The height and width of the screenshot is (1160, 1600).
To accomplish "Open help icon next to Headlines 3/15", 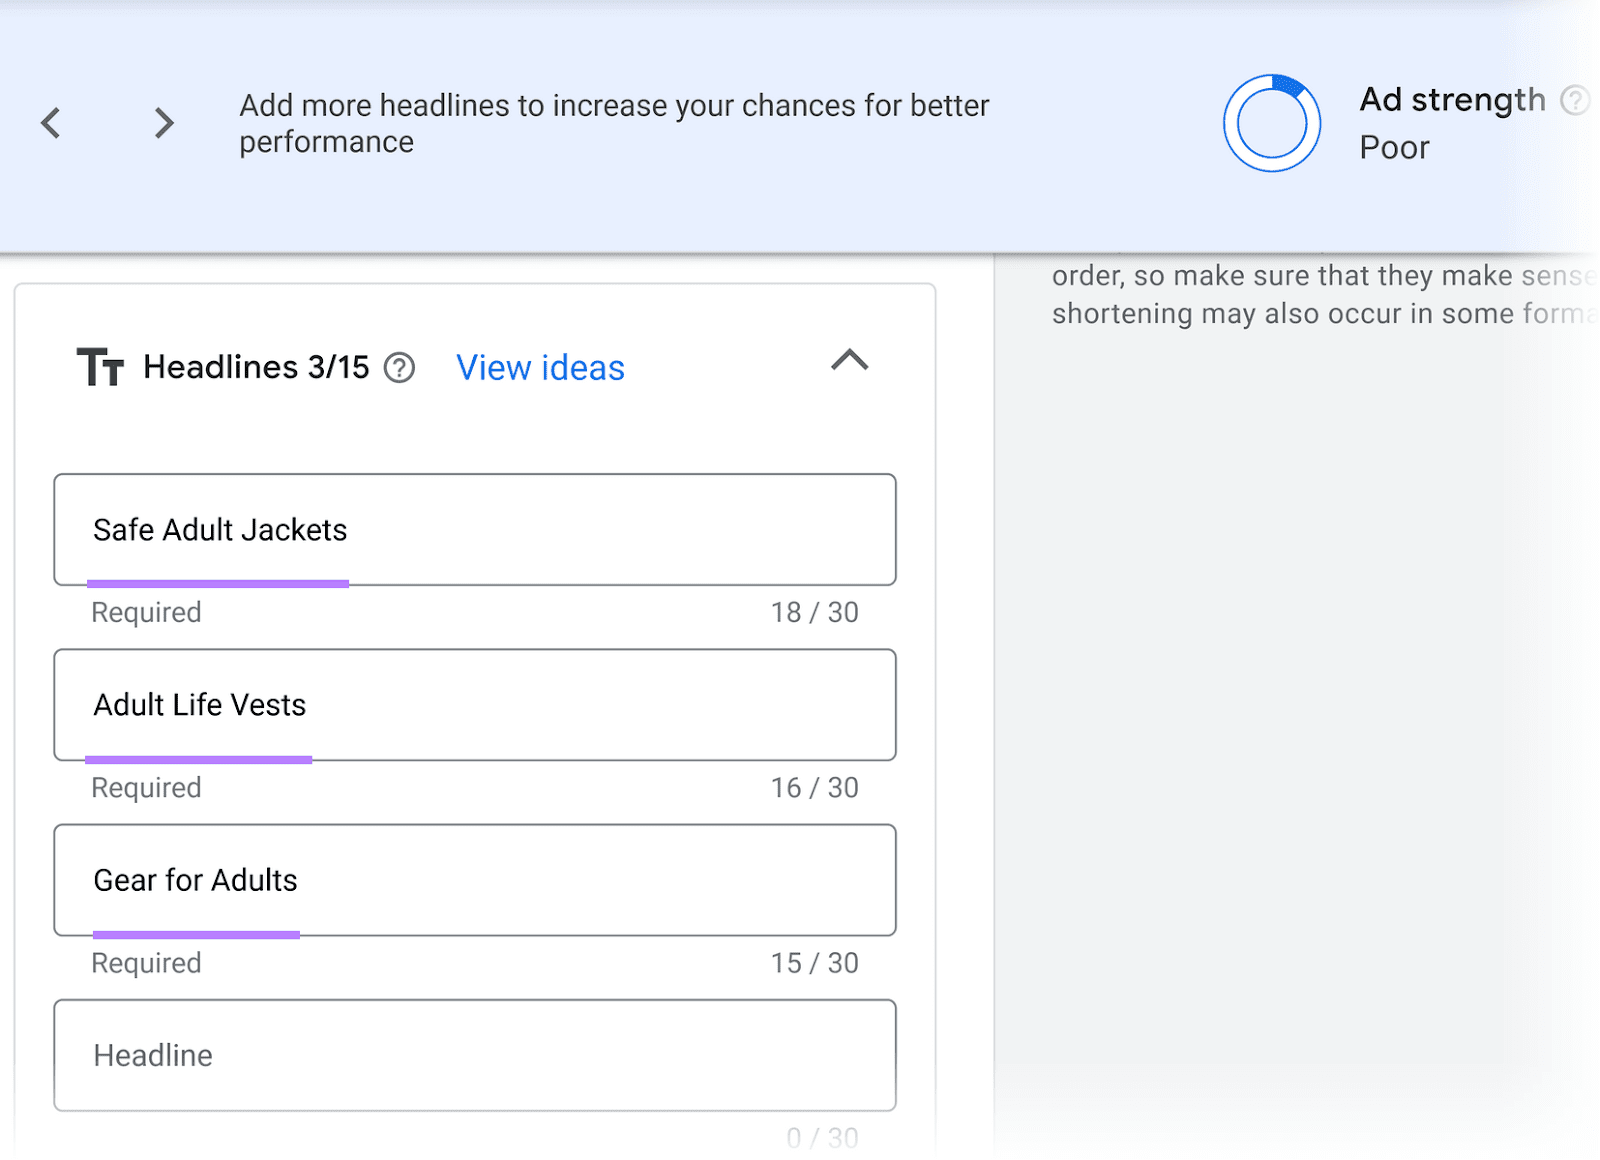I will point(399,368).
